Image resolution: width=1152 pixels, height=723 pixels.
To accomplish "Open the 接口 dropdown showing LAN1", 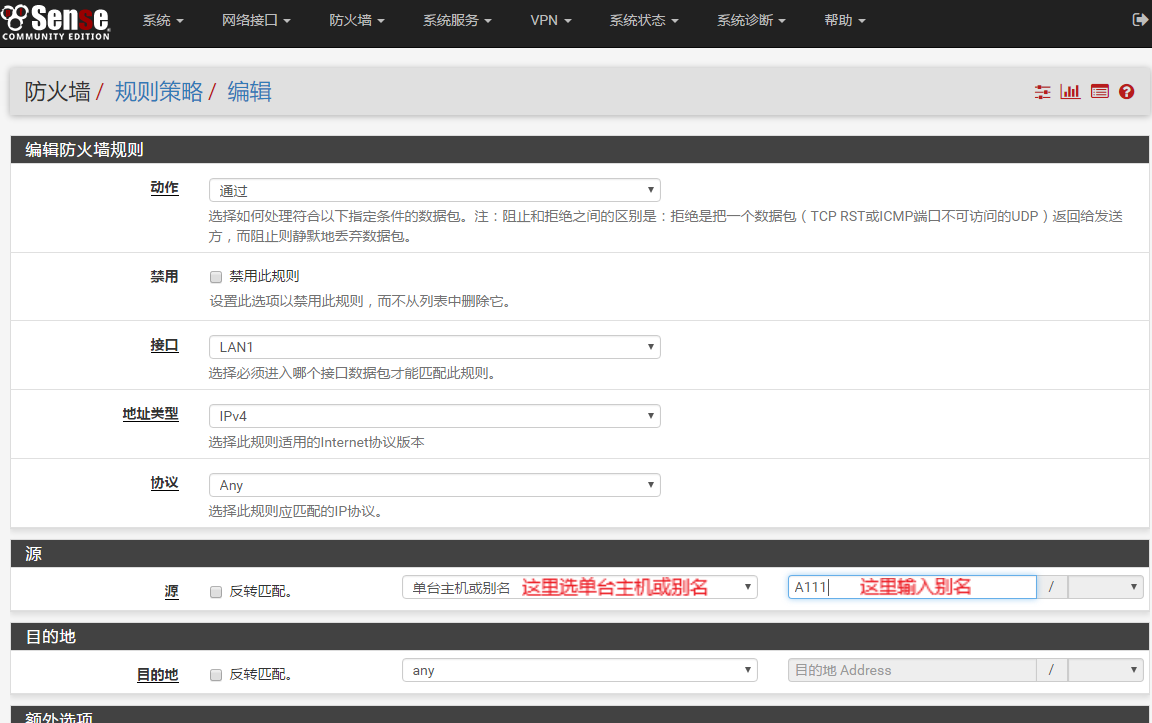I will pos(434,347).
